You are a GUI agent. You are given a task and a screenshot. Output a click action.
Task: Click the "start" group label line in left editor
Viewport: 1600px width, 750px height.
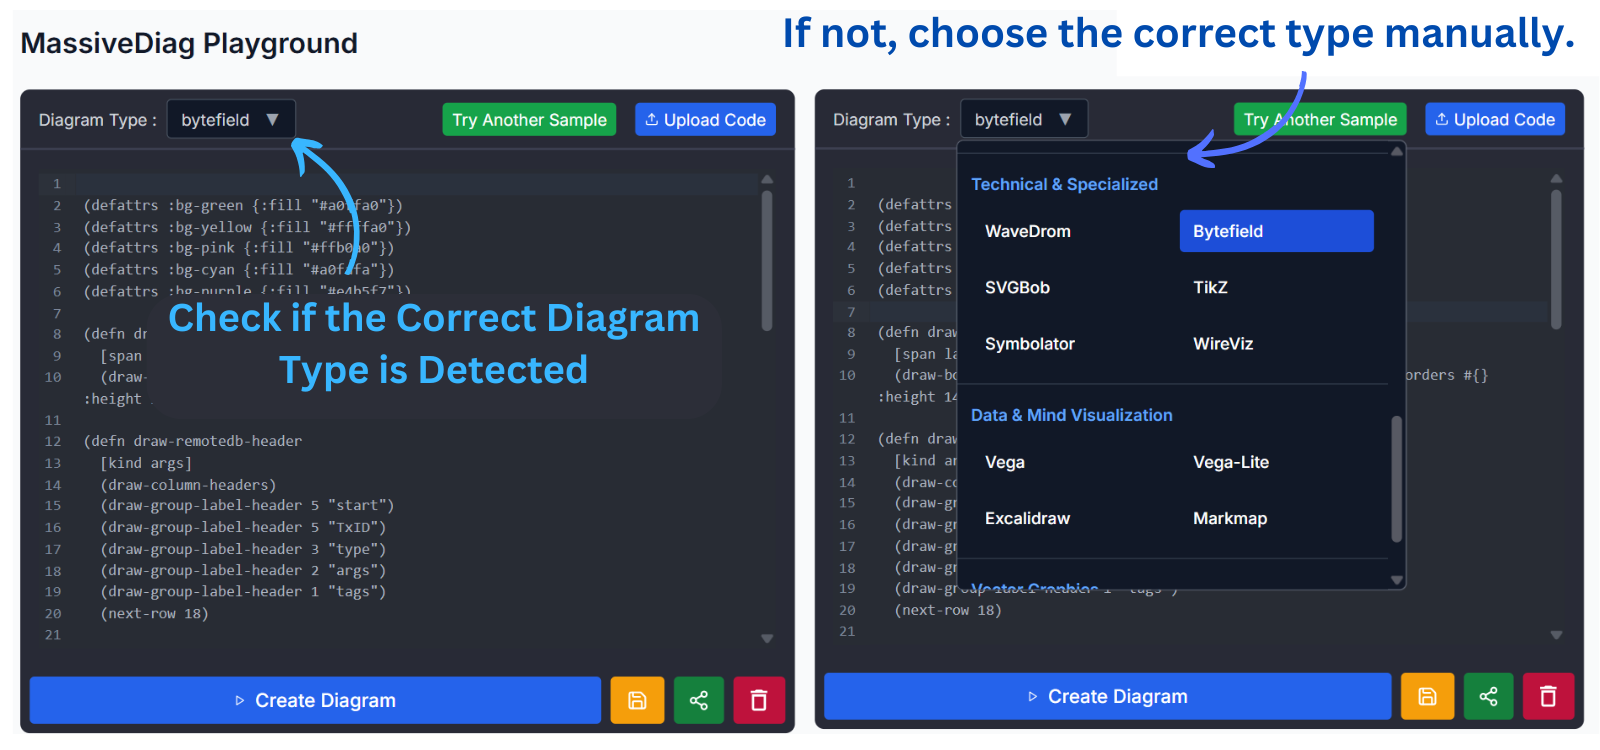coord(247,506)
